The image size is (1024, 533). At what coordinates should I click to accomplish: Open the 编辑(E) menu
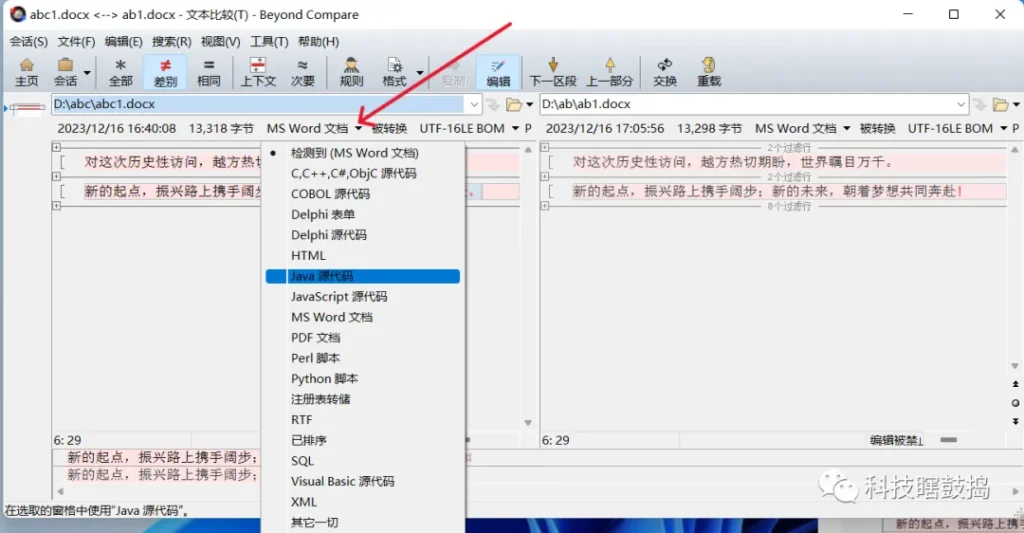[123, 41]
